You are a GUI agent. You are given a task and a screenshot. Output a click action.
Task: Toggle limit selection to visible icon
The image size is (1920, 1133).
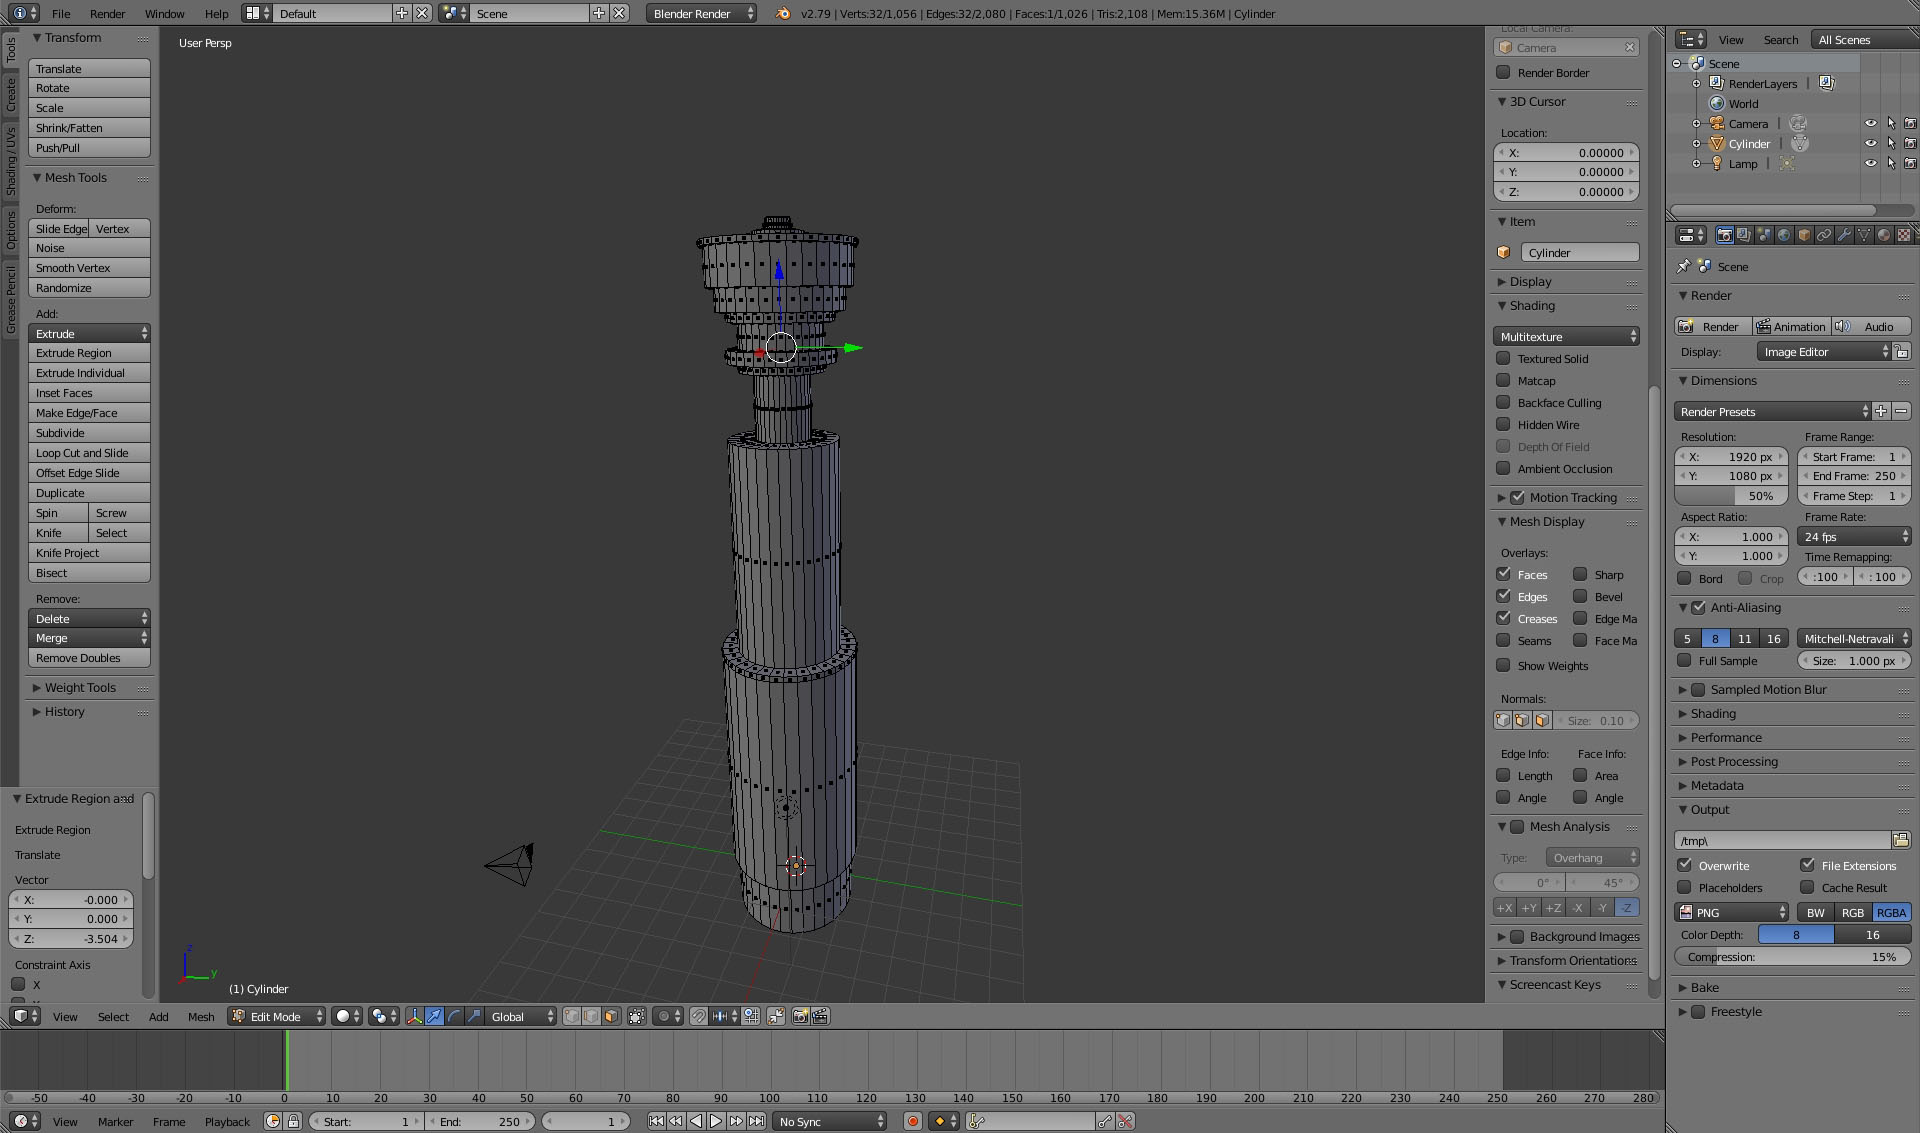pos(637,1016)
